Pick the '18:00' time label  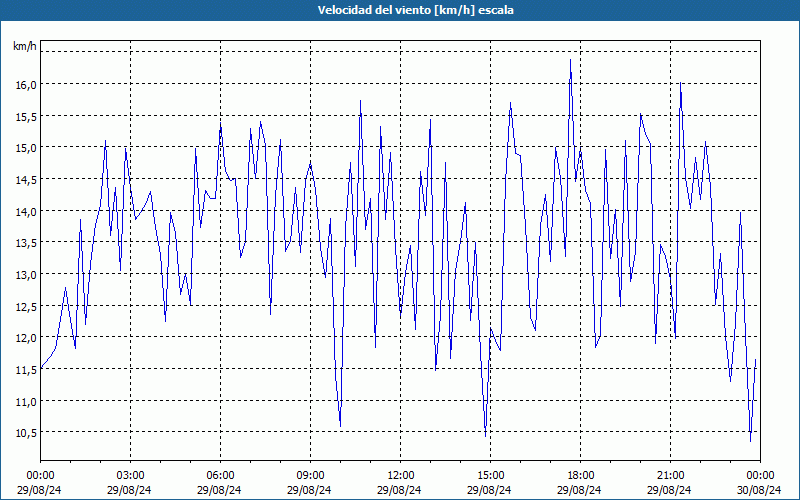(581, 476)
